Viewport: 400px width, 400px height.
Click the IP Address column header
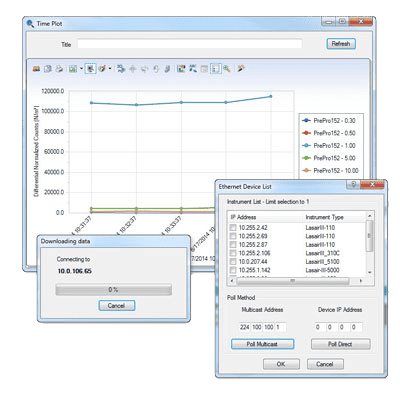point(243,217)
